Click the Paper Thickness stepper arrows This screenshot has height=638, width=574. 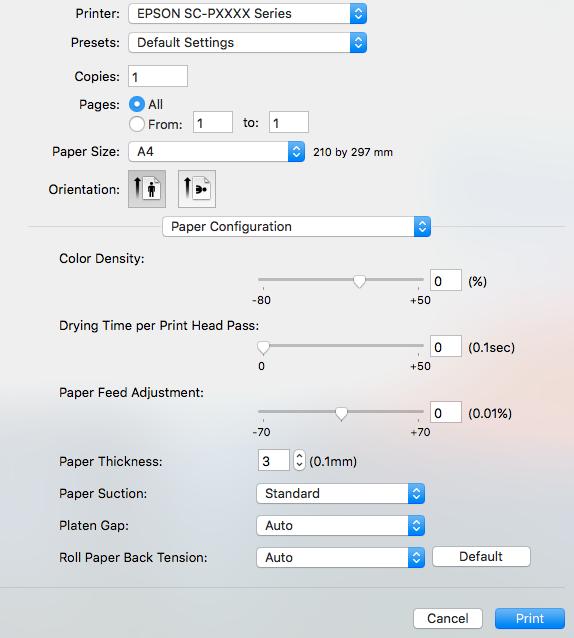pyautogui.click(x=299, y=460)
